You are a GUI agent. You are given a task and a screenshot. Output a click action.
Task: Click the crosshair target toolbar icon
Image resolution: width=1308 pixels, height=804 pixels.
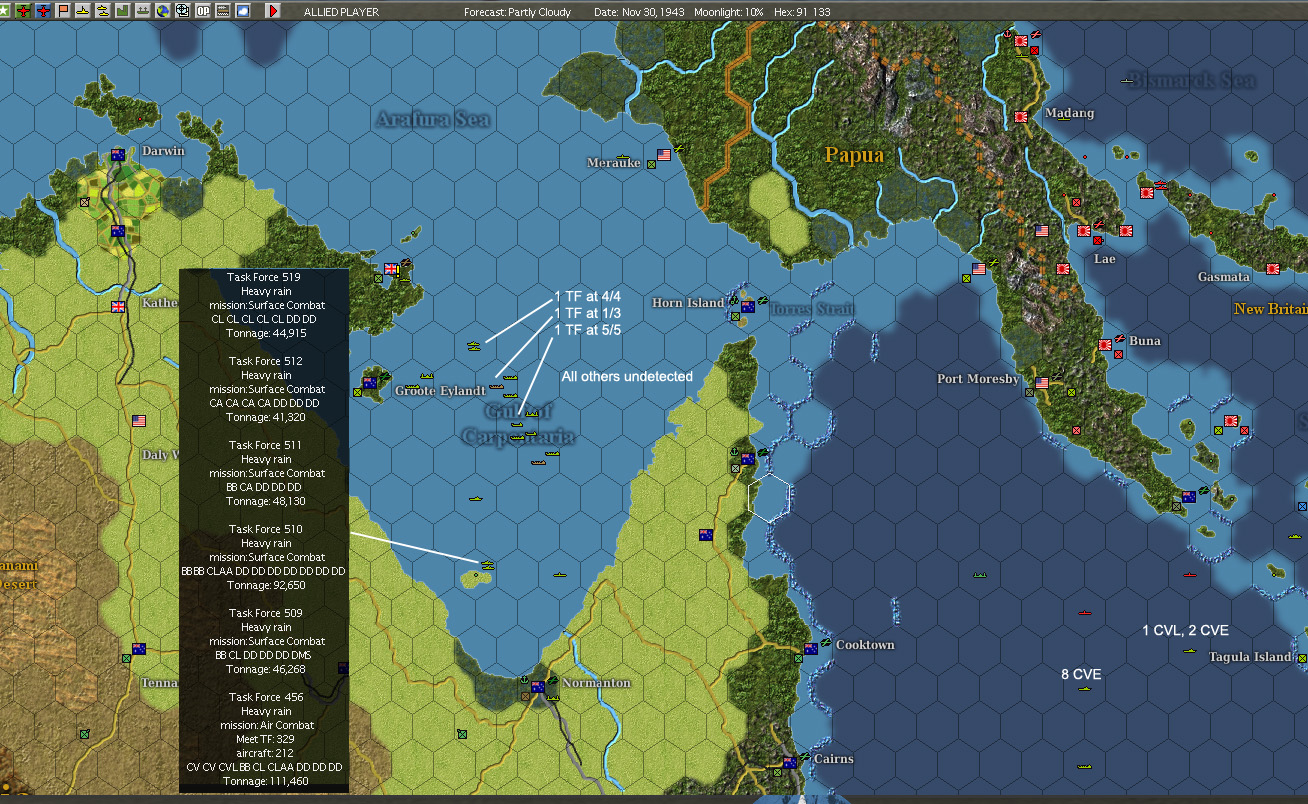182,10
